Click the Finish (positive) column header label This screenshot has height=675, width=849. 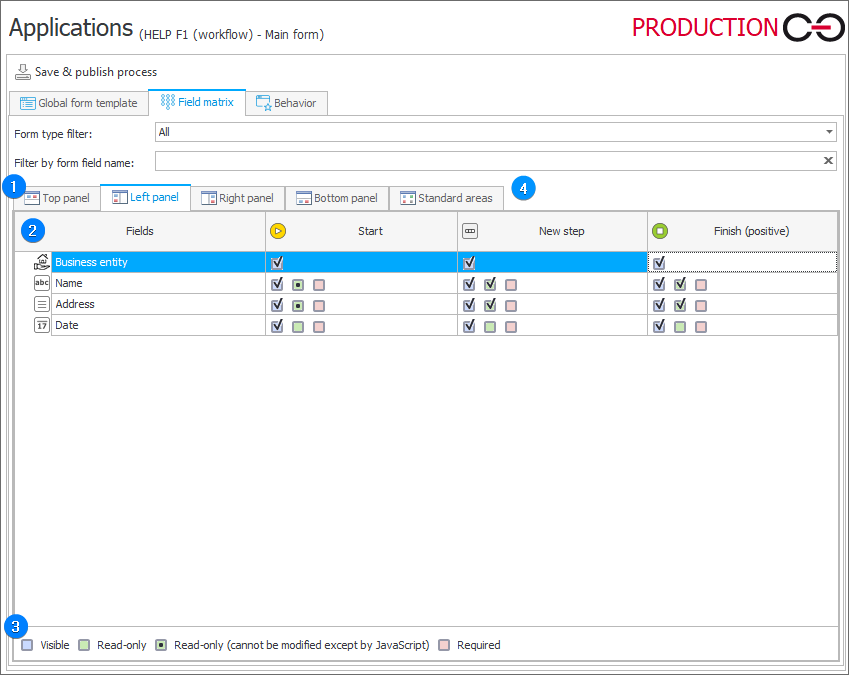[x=752, y=231]
